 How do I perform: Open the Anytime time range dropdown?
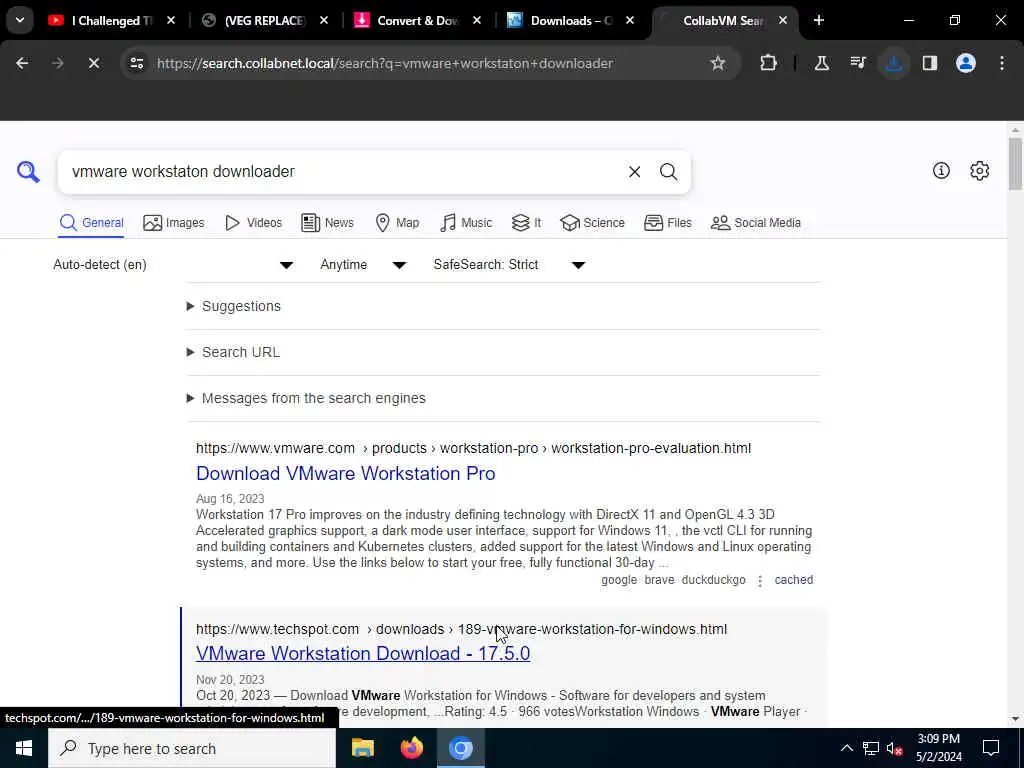pyautogui.click(x=362, y=264)
